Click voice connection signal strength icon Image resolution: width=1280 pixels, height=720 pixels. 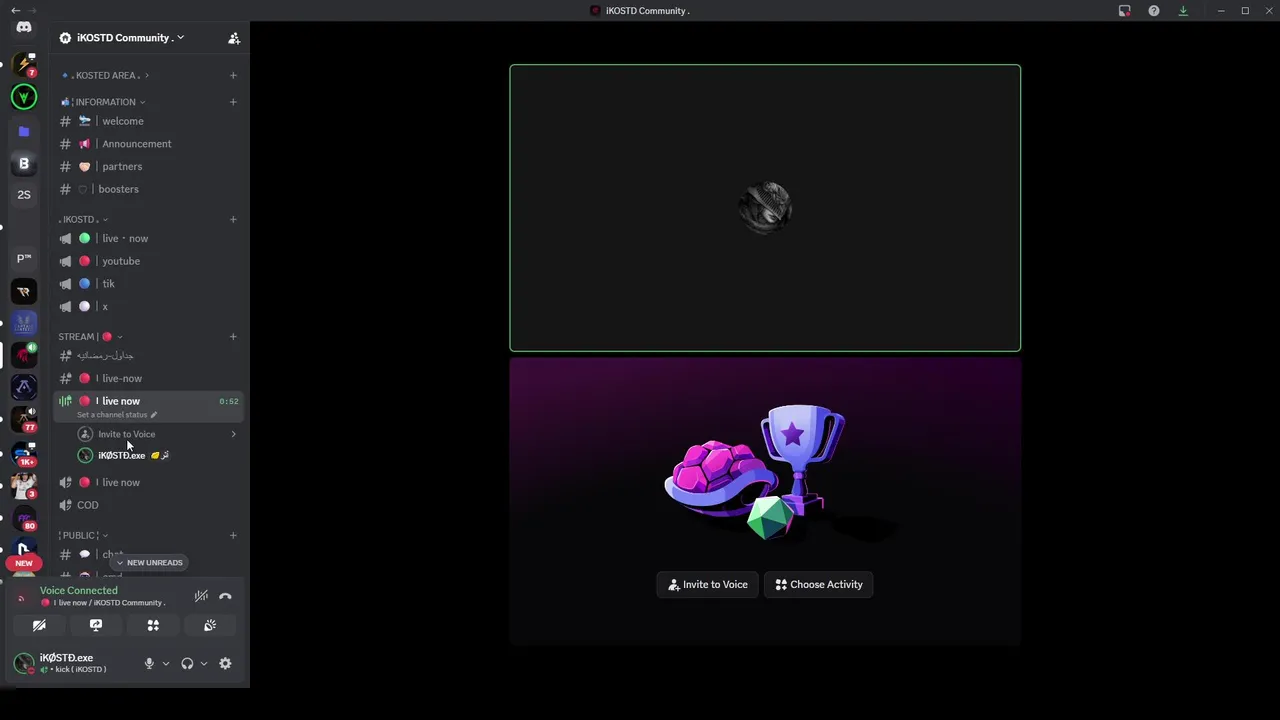[21, 598]
